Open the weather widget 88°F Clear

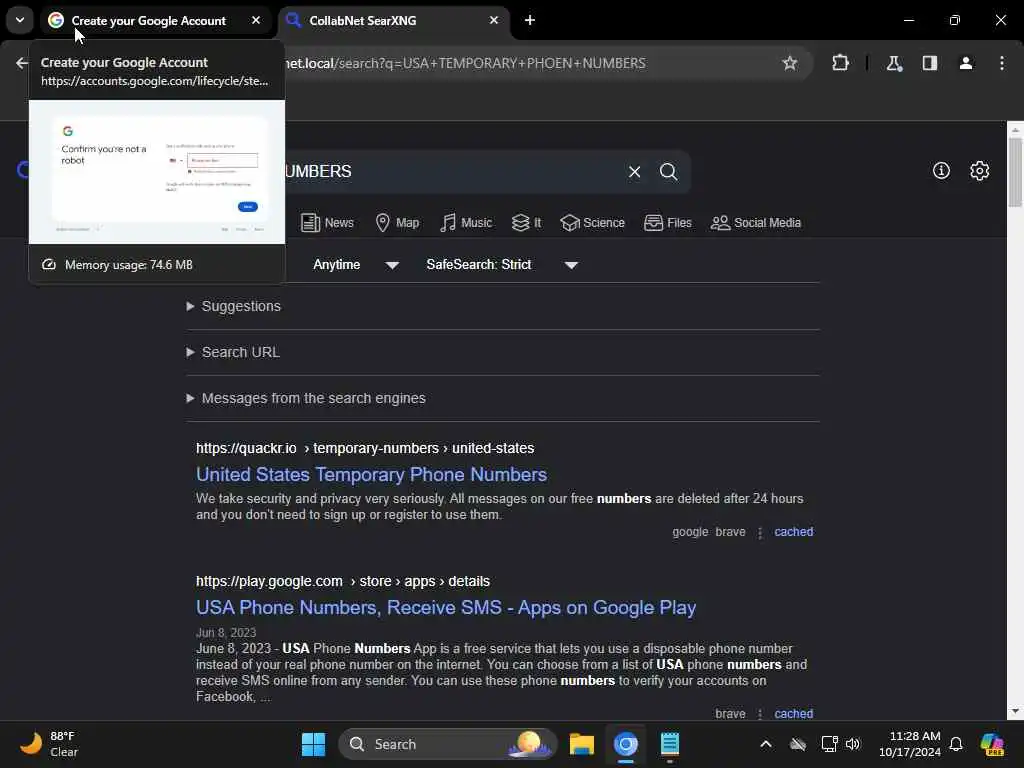[49, 744]
